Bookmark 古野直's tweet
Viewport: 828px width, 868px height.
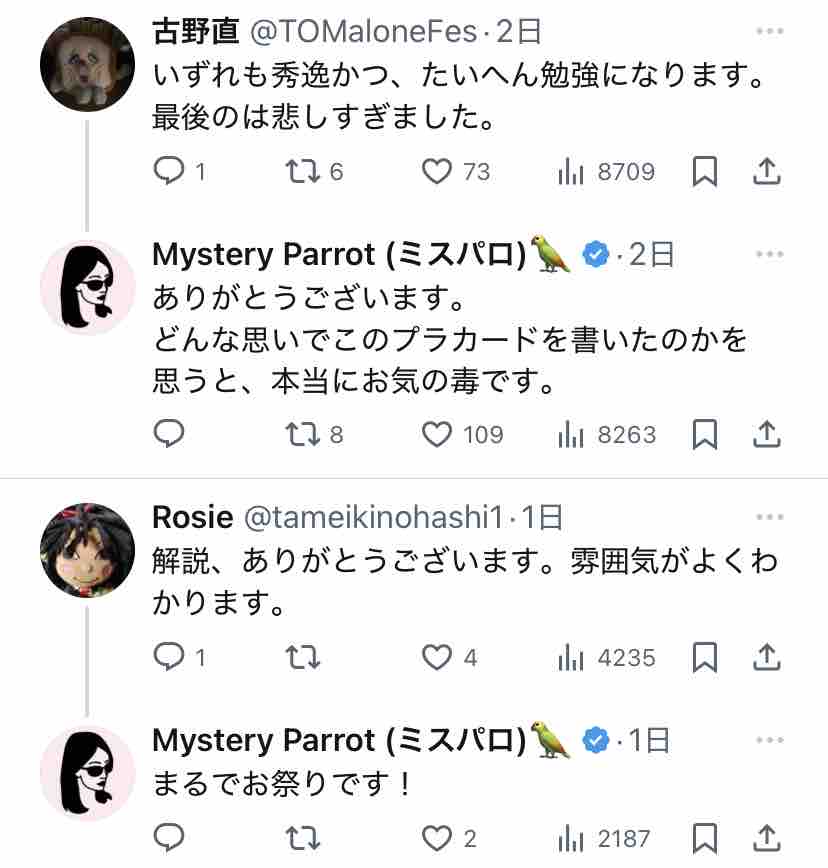tap(705, 172)
